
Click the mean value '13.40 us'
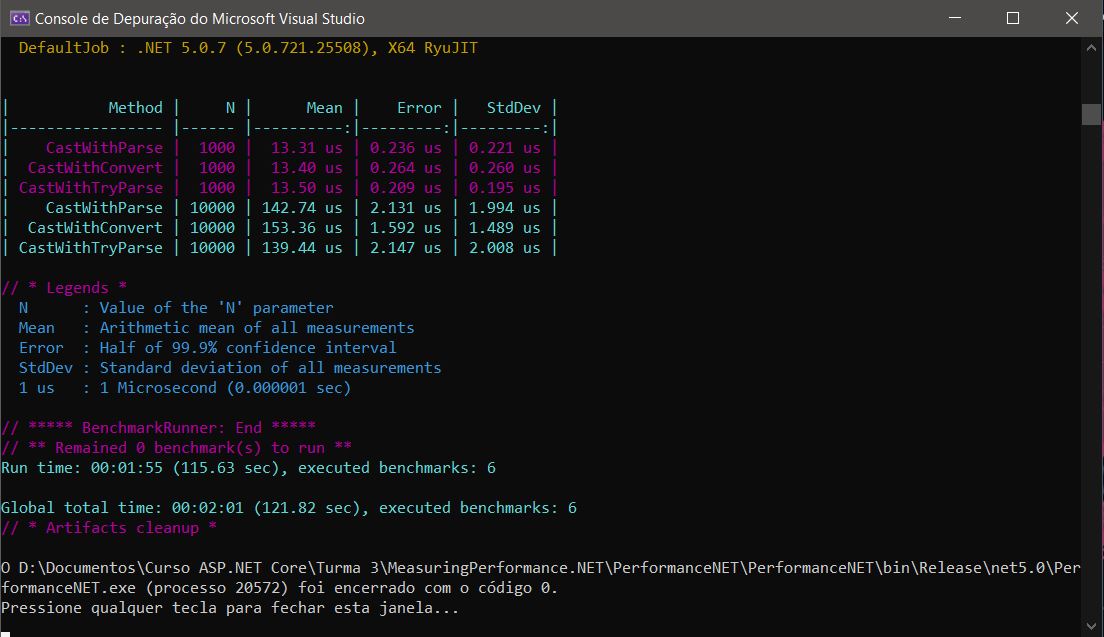click(x=306, y=168)
